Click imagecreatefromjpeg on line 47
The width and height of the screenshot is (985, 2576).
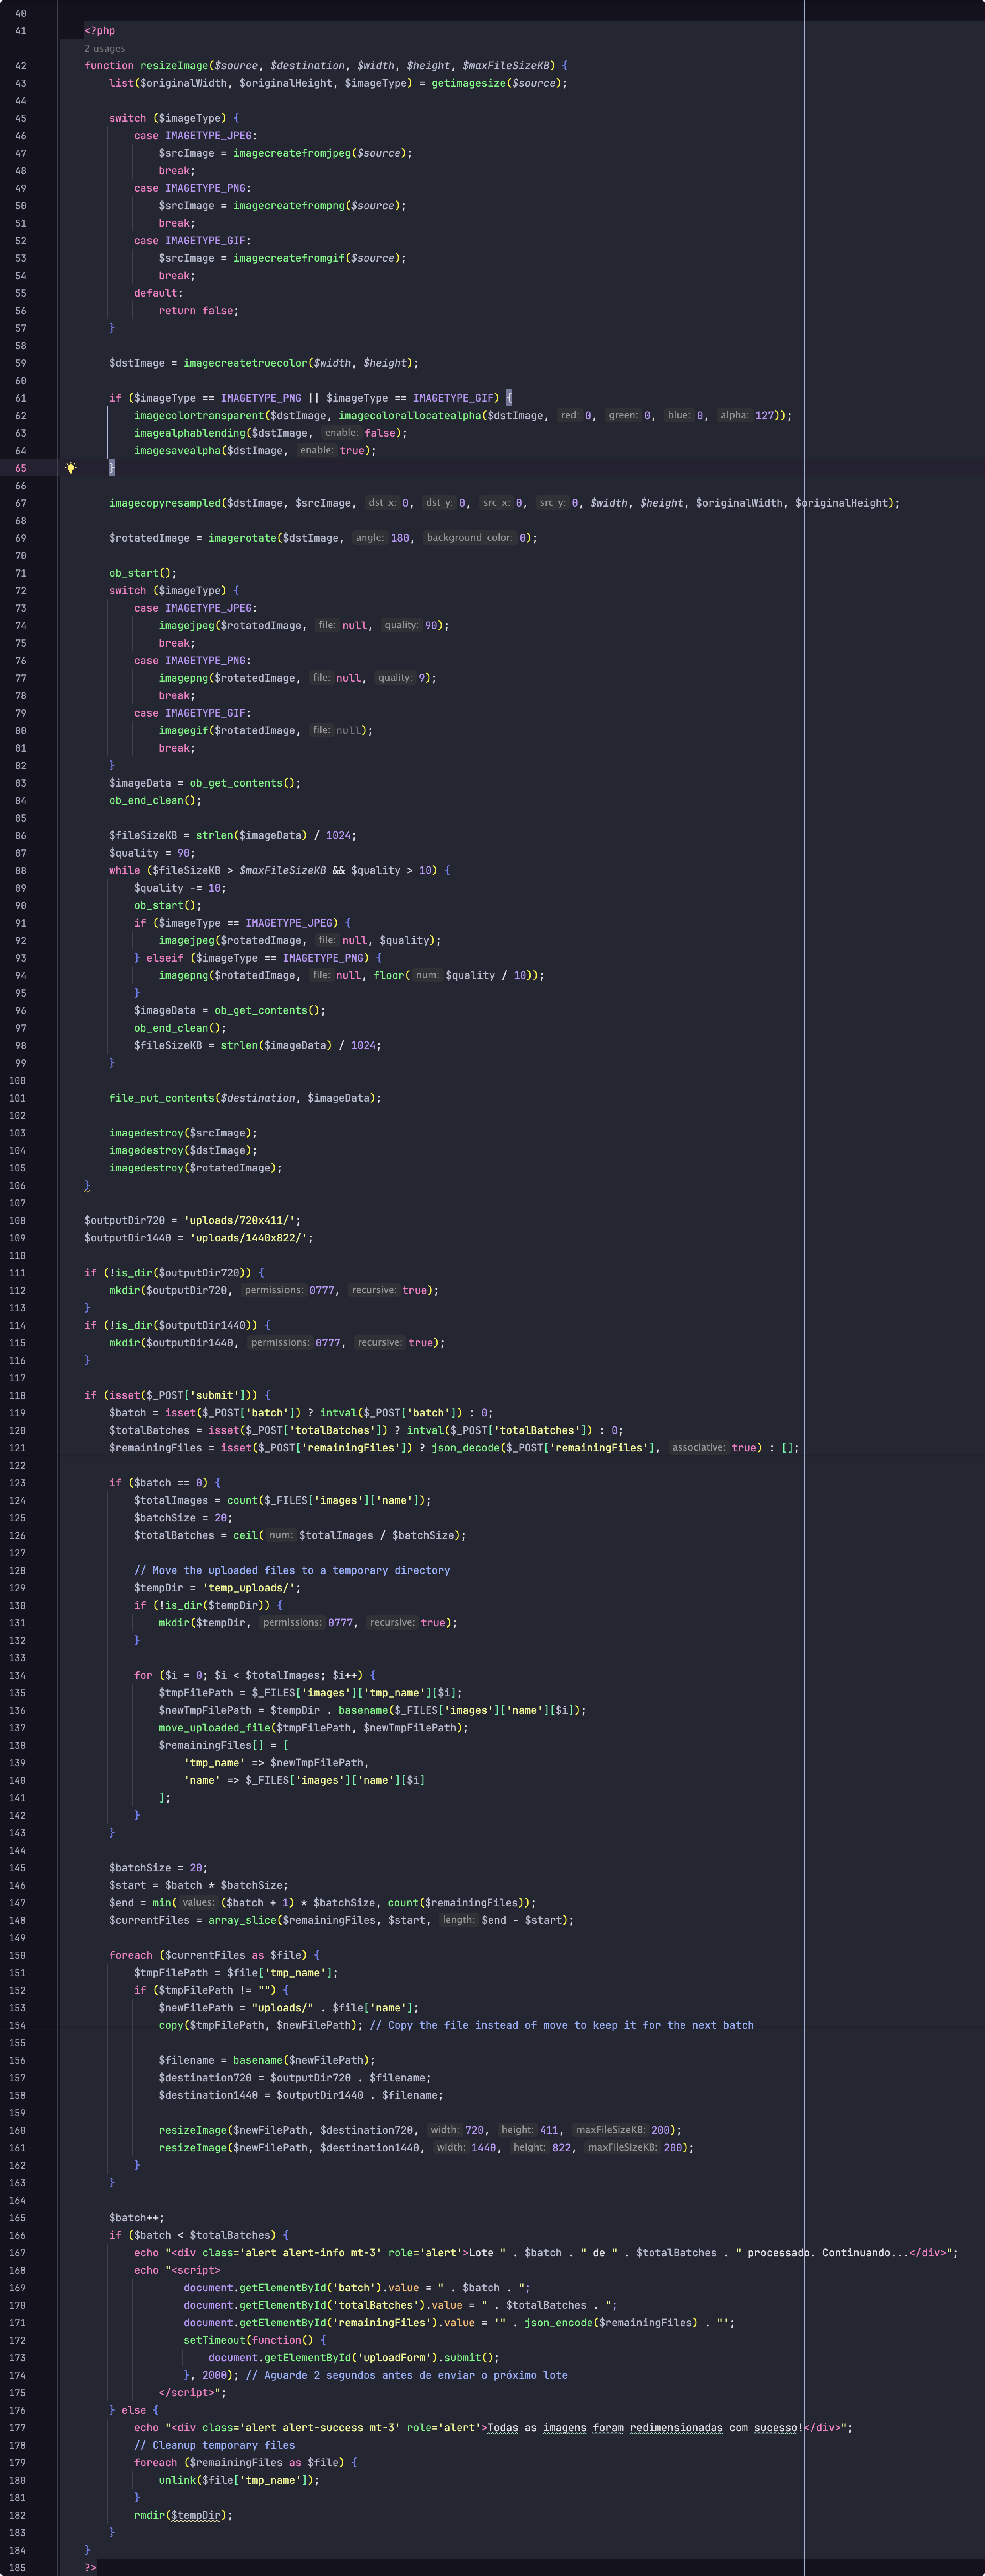tap(292, 153)
